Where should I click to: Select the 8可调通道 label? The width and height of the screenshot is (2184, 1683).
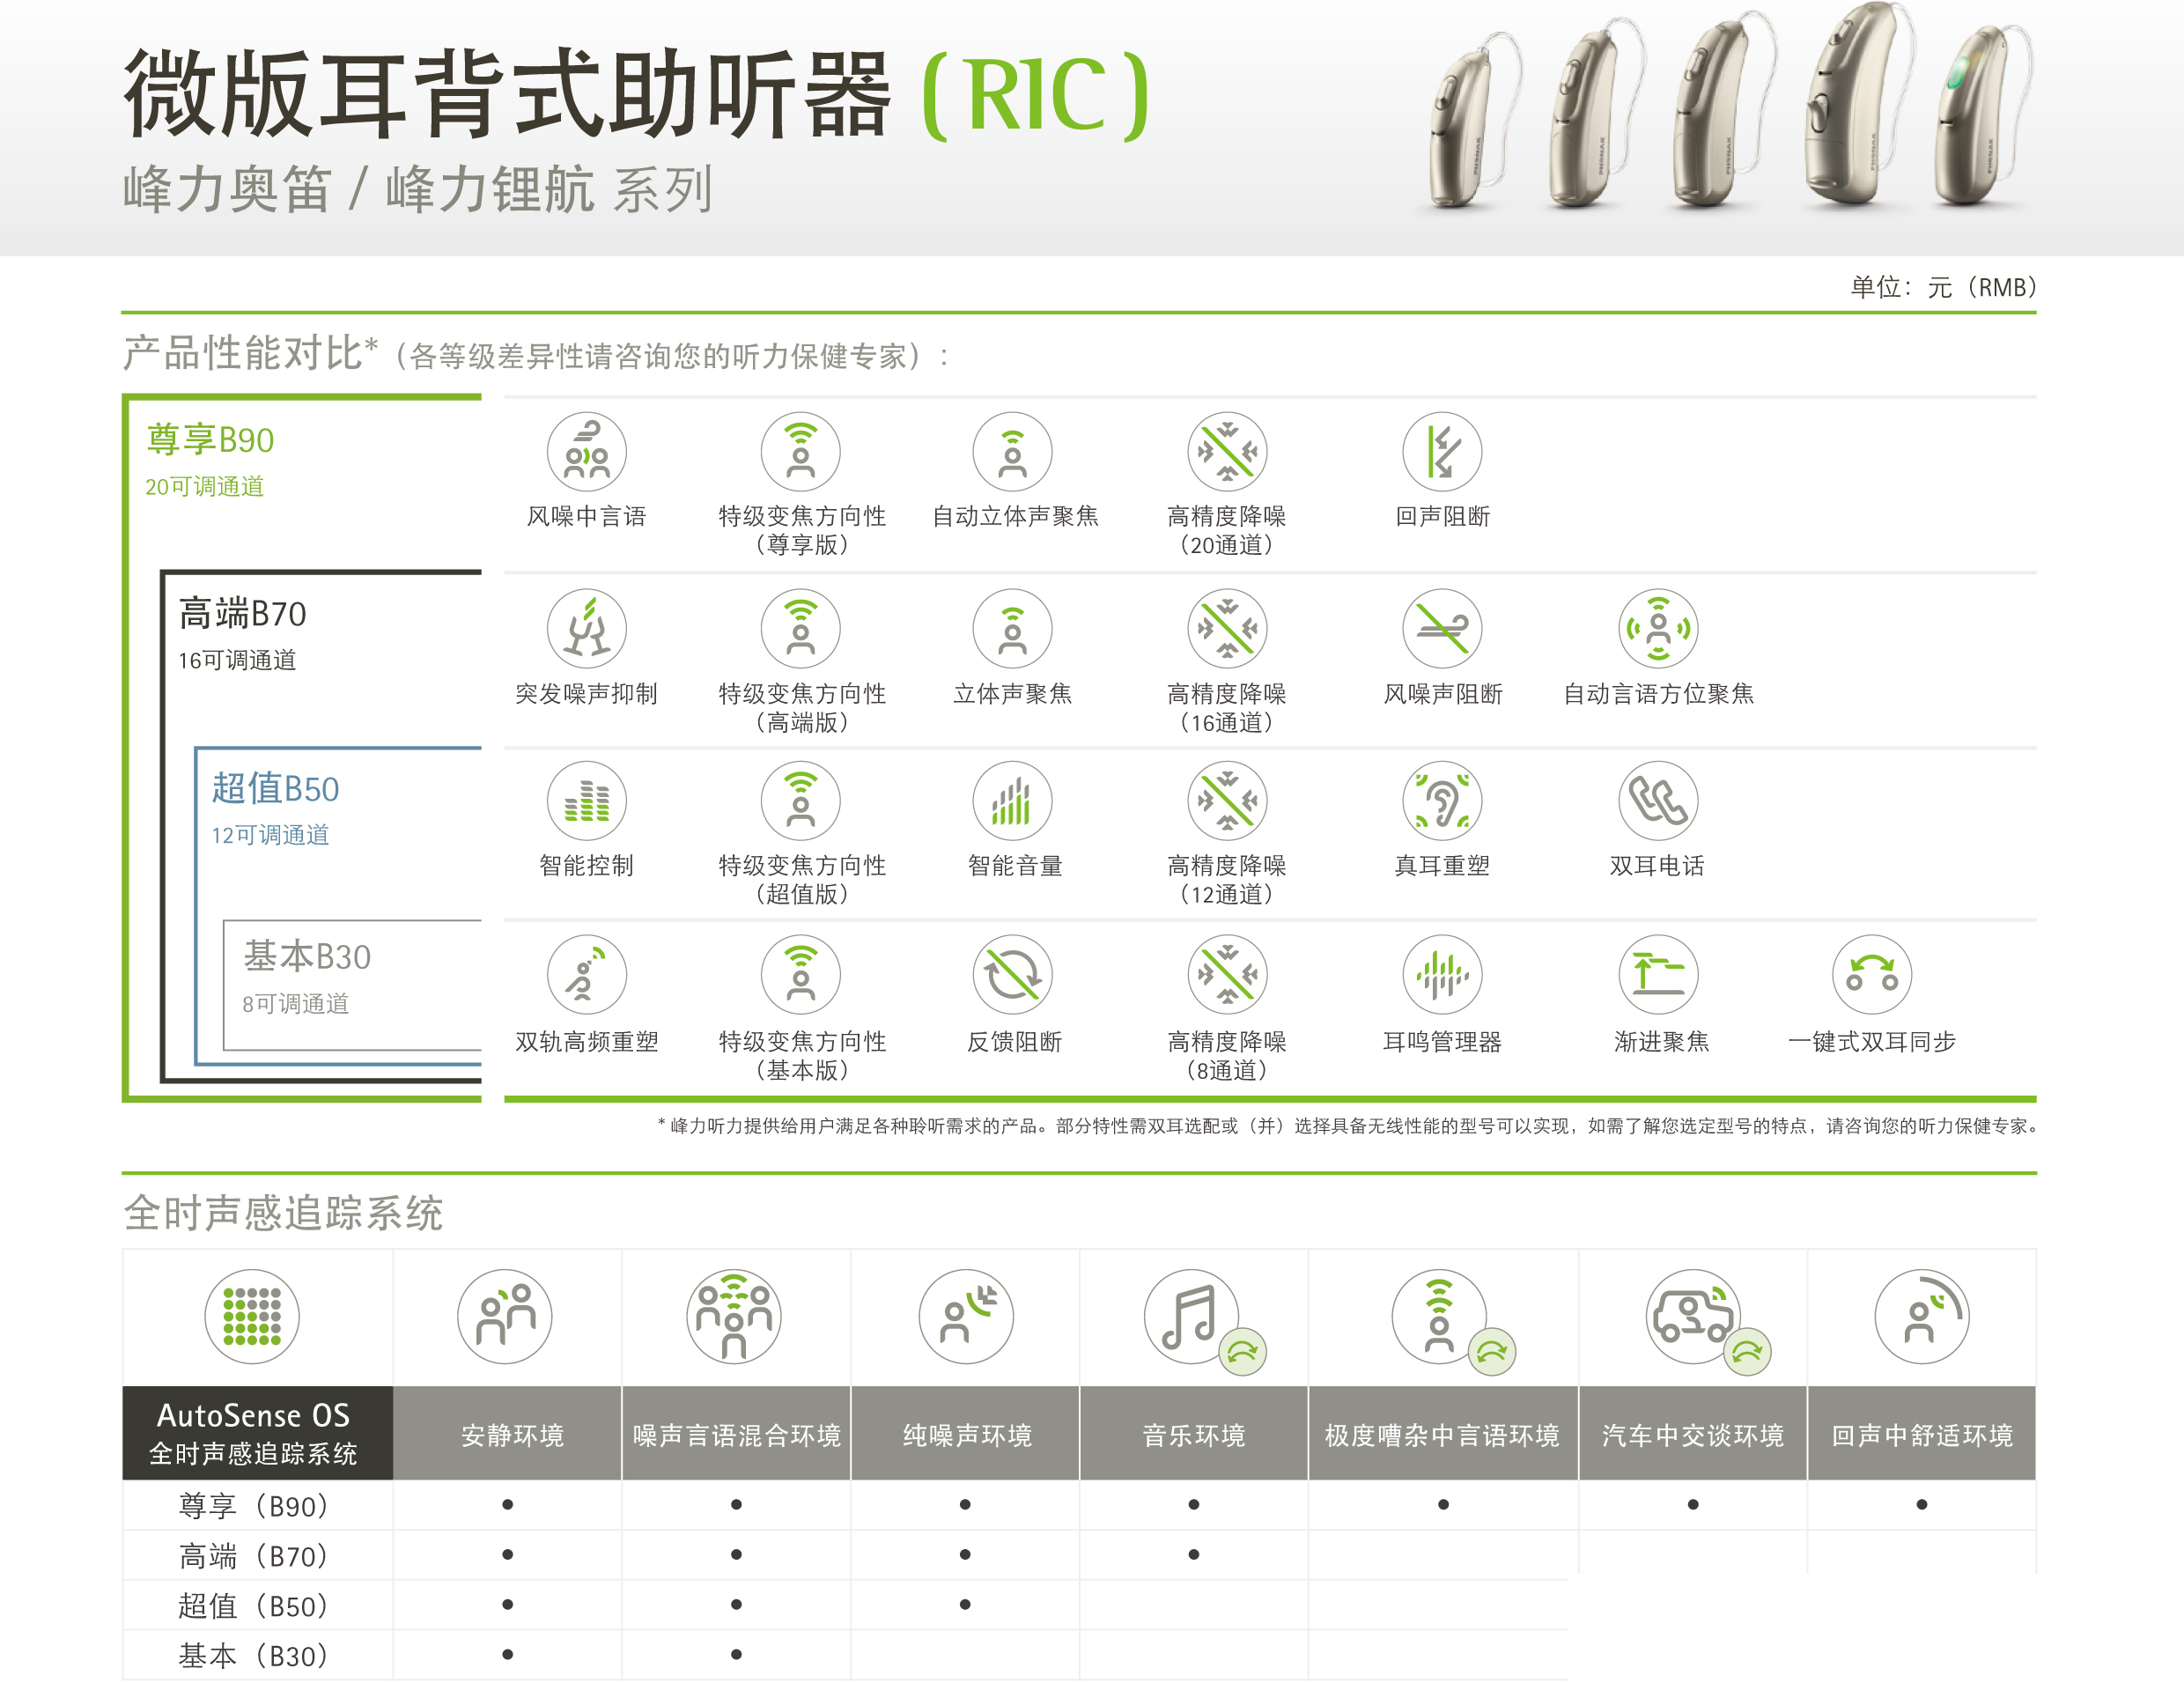tap(295, 1003)
